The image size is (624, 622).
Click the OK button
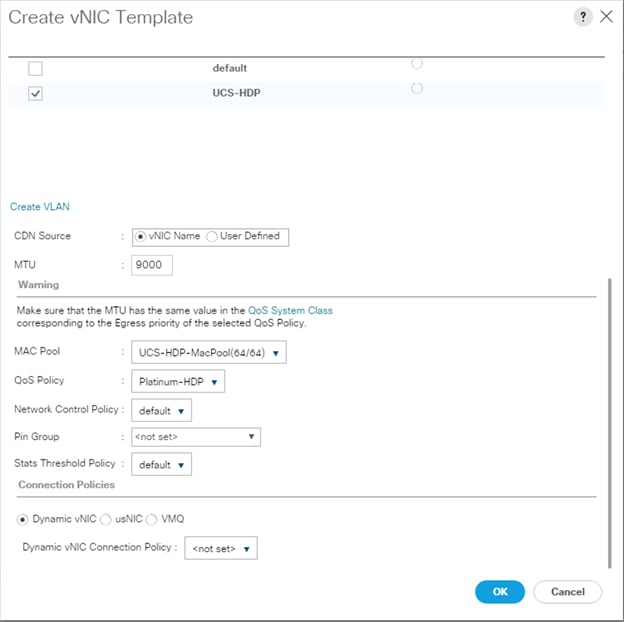(500, 592)
